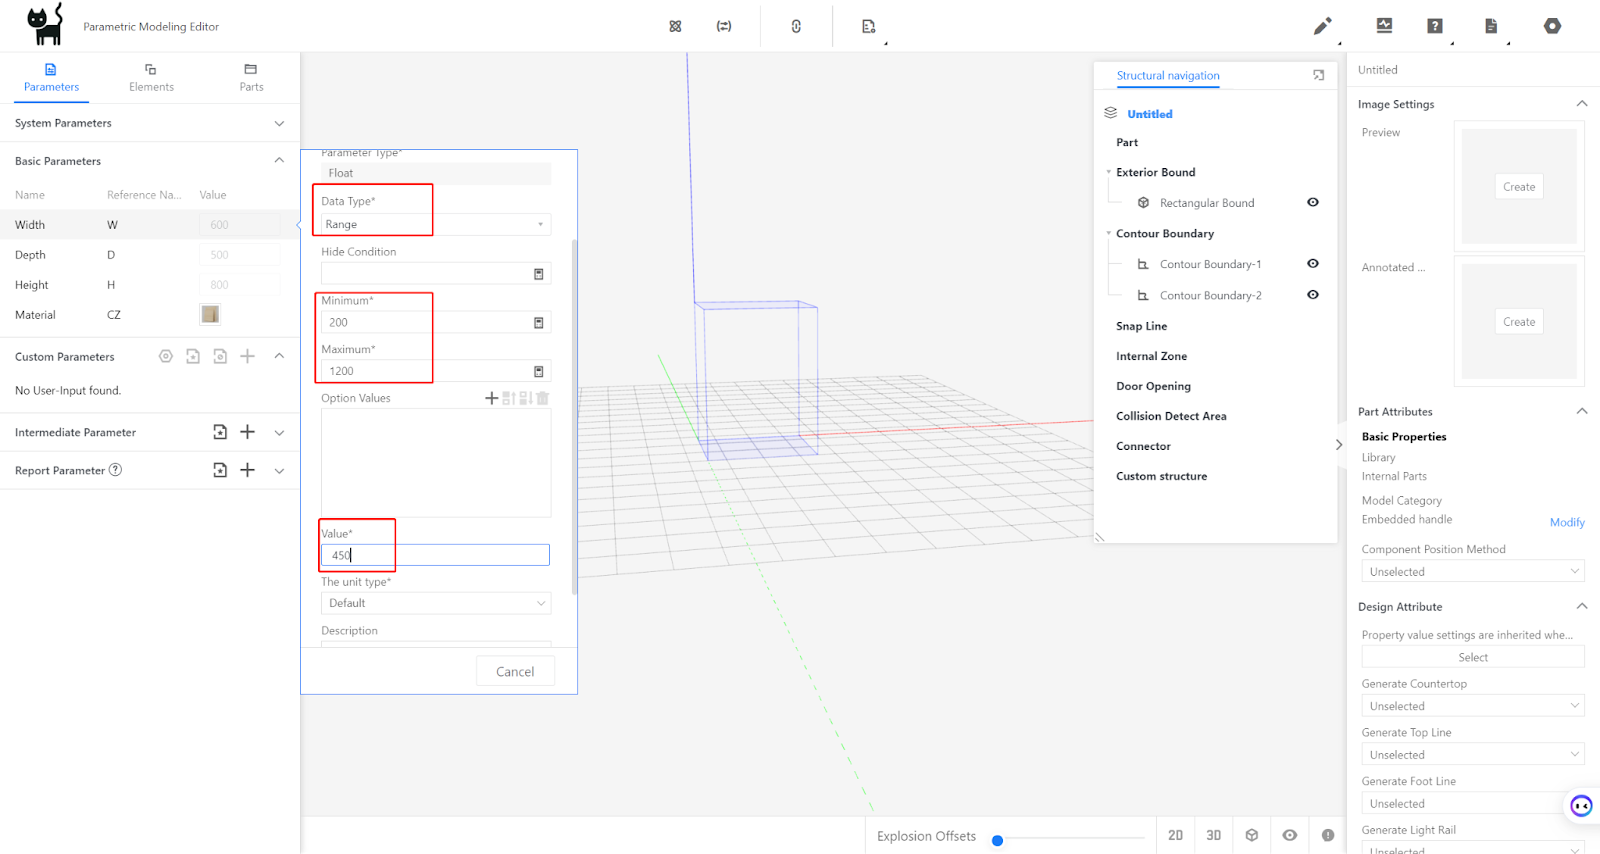1600x854 pixels.
Task: Click the Material color swatch
Action: (x=210, y=315)
